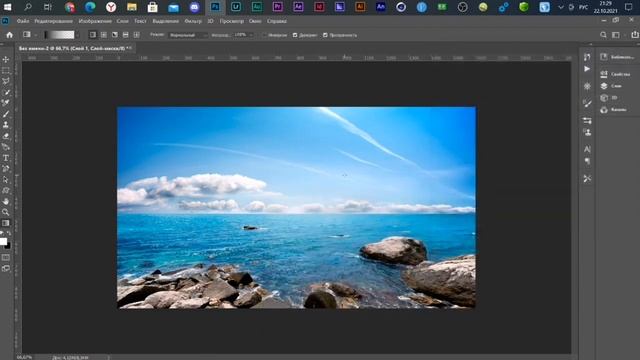Viewport: 640px width, 360px height.
Task: Open the Свойства panel button
Action: [x=616, y=74]
